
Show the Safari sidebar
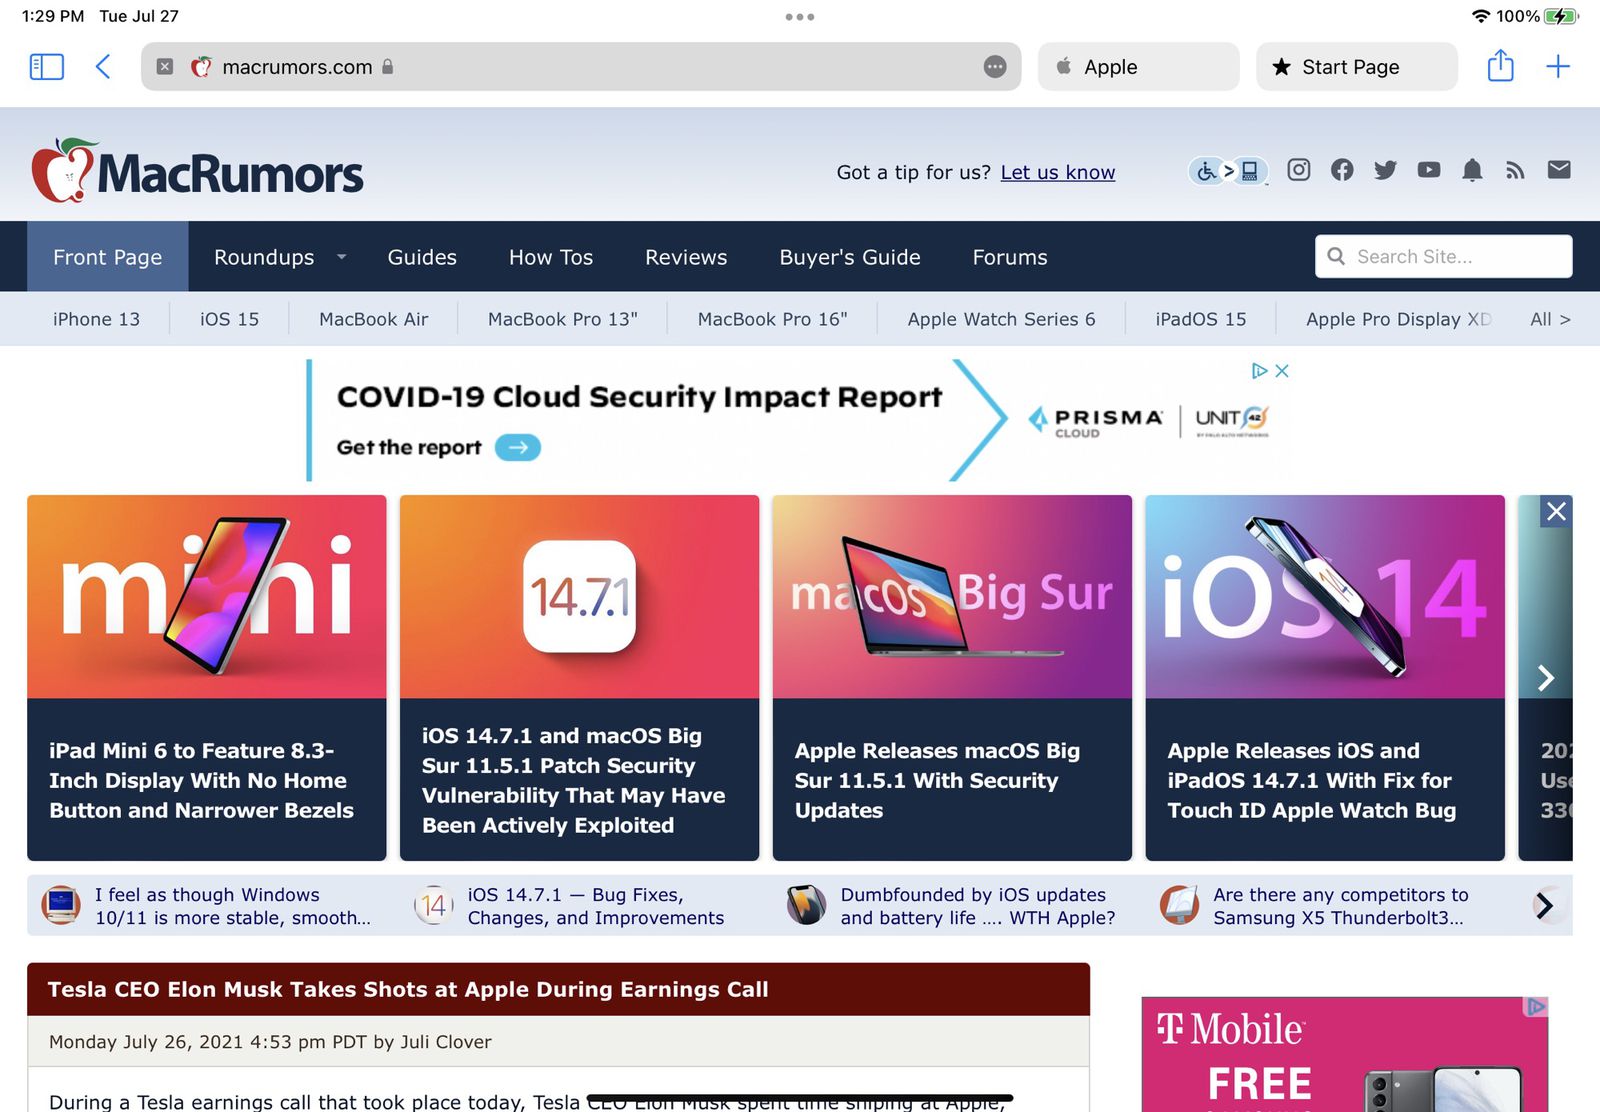coord(46,67)
